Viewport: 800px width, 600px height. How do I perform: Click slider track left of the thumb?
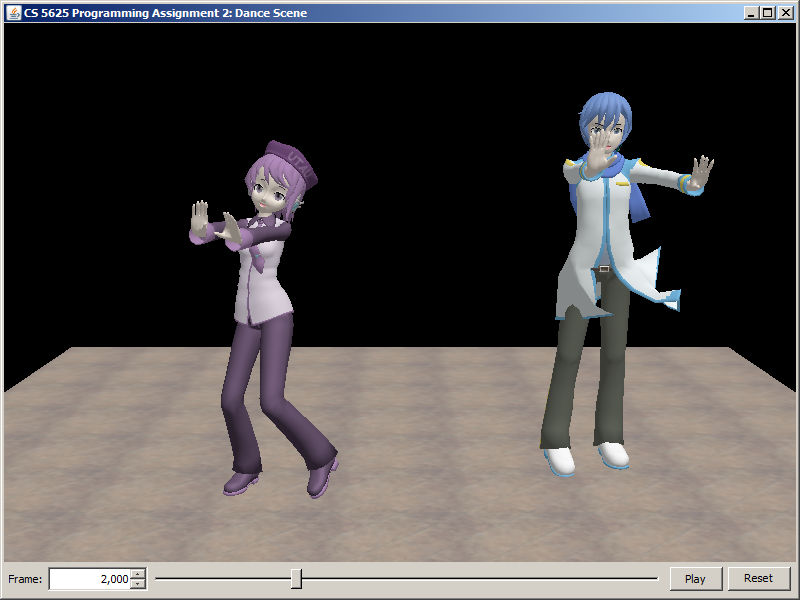click(x=220, y=578)
